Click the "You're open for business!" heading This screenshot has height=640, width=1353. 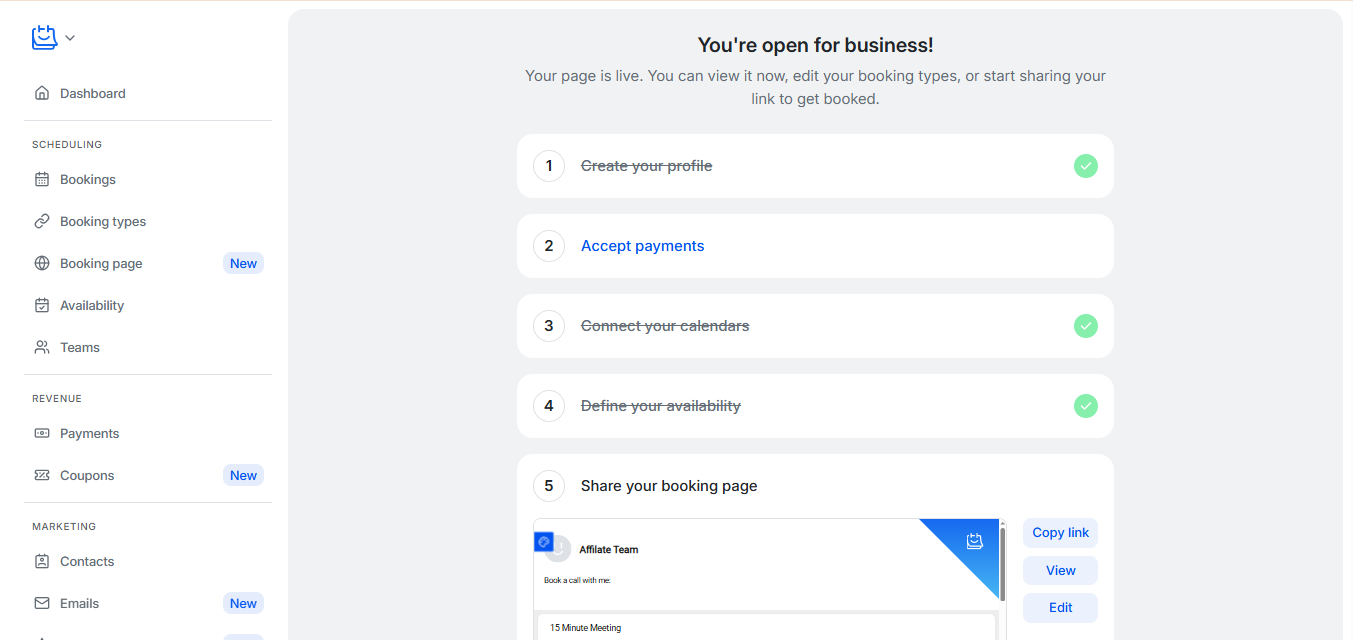815,45
